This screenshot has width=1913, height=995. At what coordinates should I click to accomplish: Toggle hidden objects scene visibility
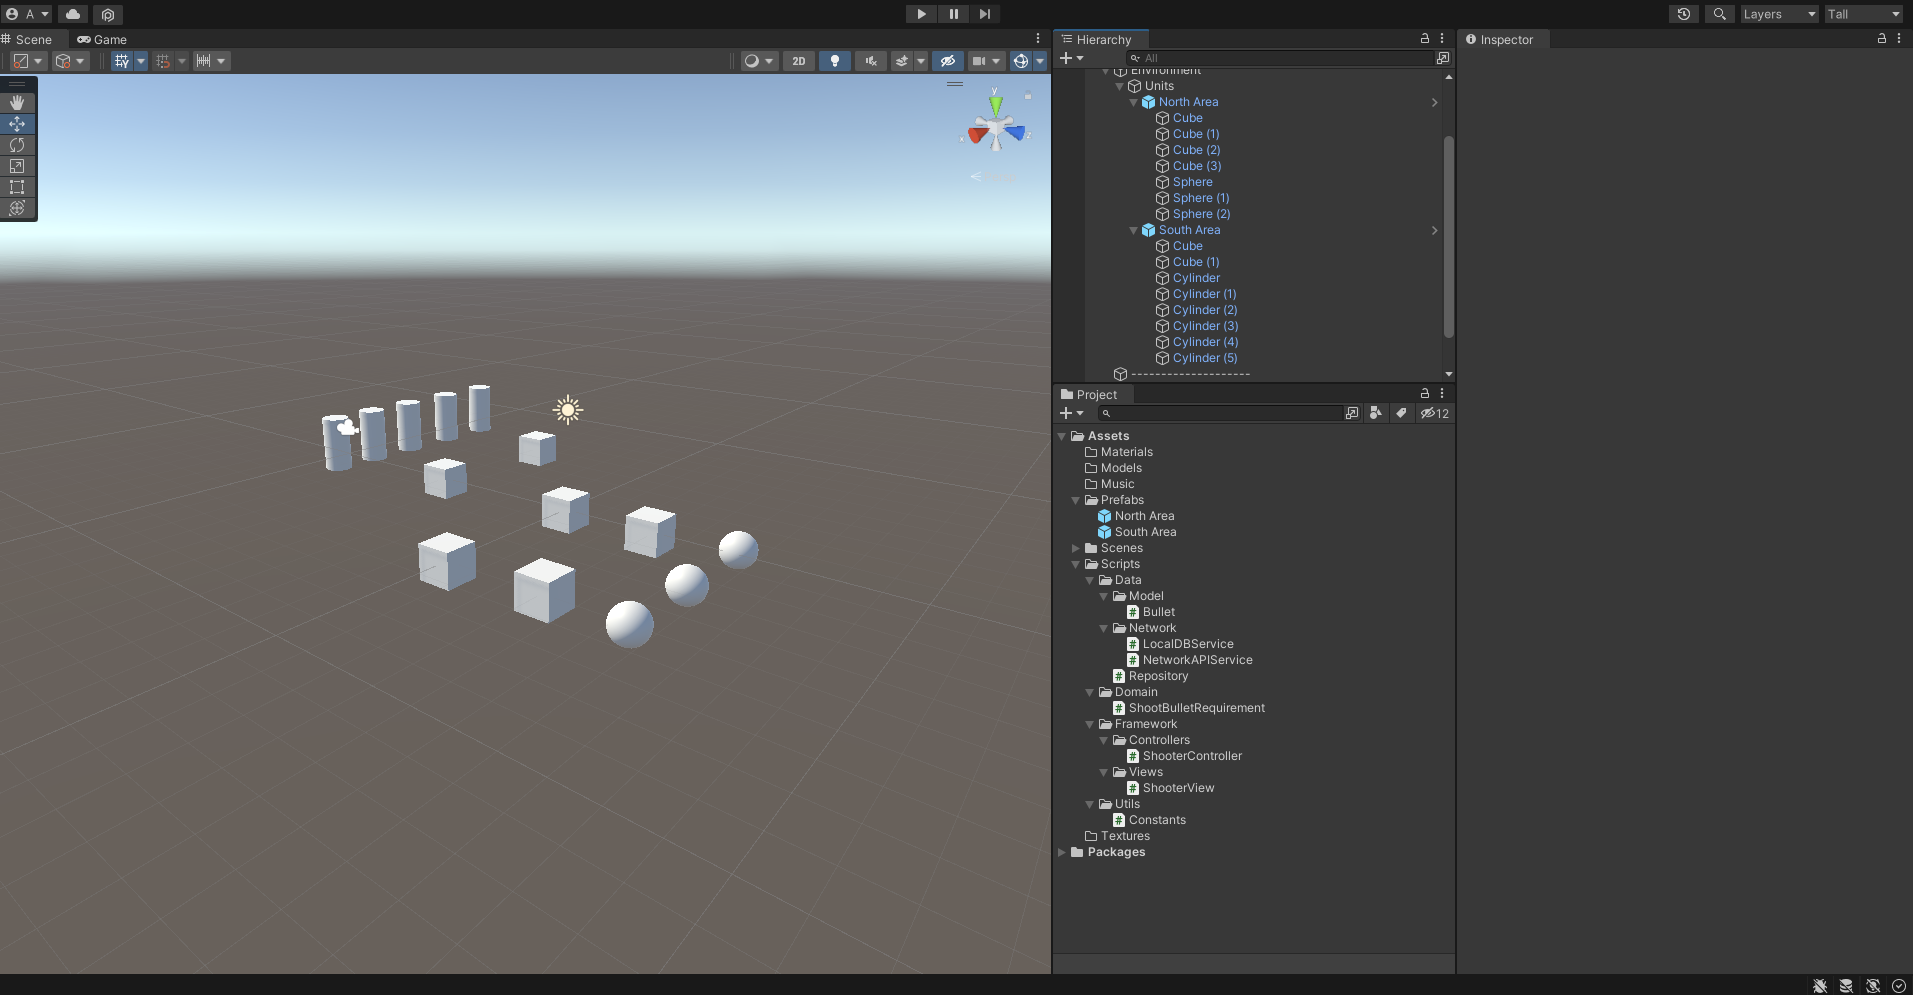(x=947, y=61)
